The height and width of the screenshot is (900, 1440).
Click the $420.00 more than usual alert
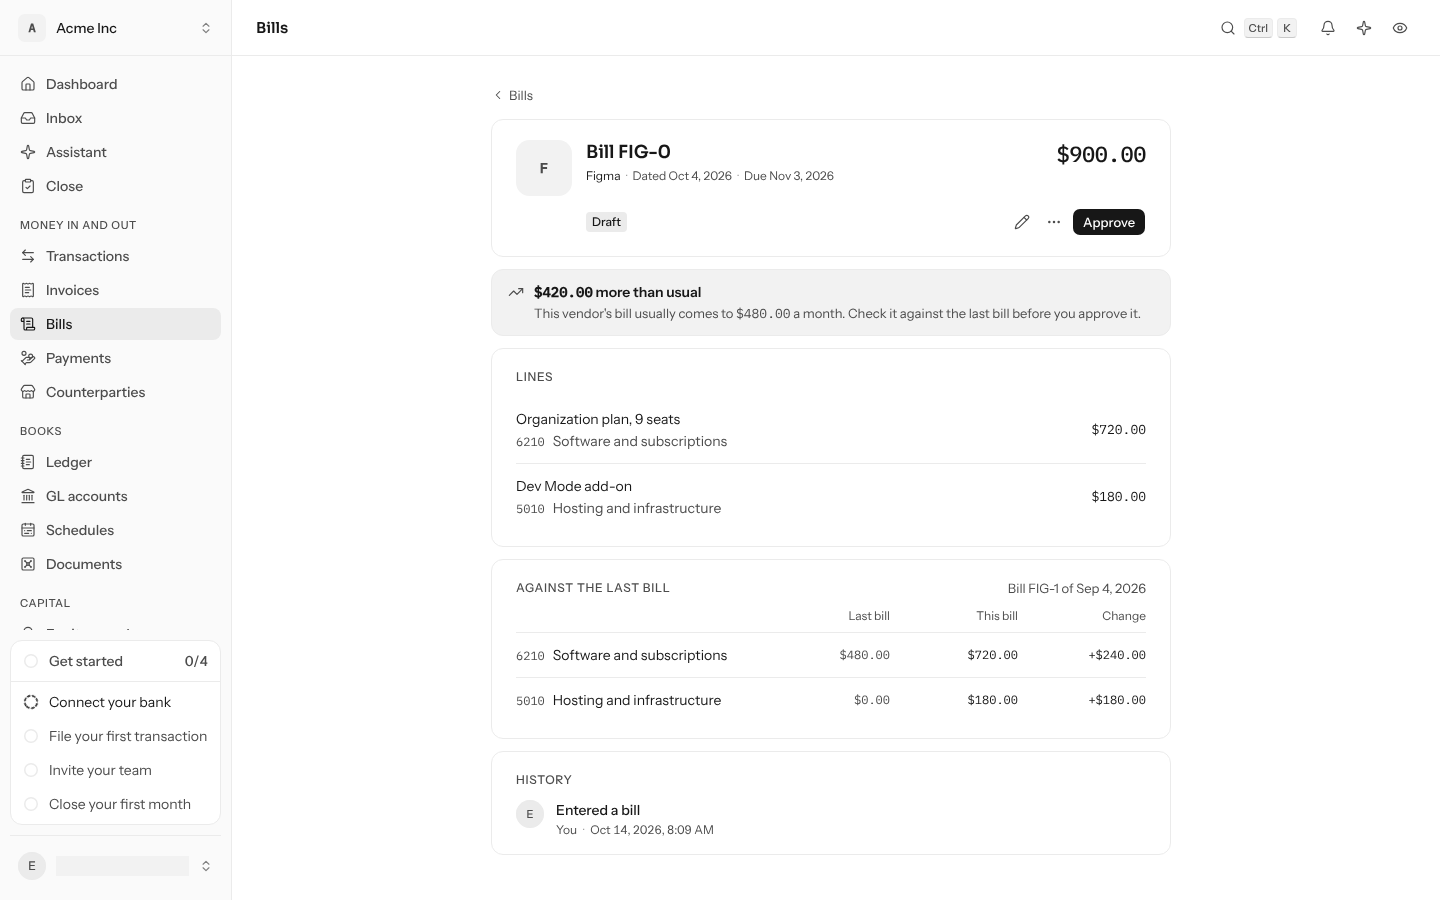pyautogui.click(x=831, y=302)
